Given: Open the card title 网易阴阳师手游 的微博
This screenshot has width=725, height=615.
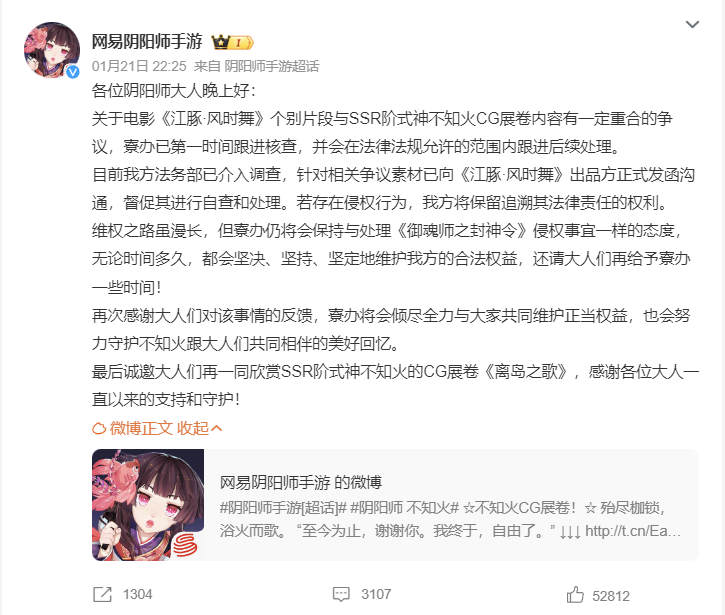Looking at the screenshot, I should point(301,482).
